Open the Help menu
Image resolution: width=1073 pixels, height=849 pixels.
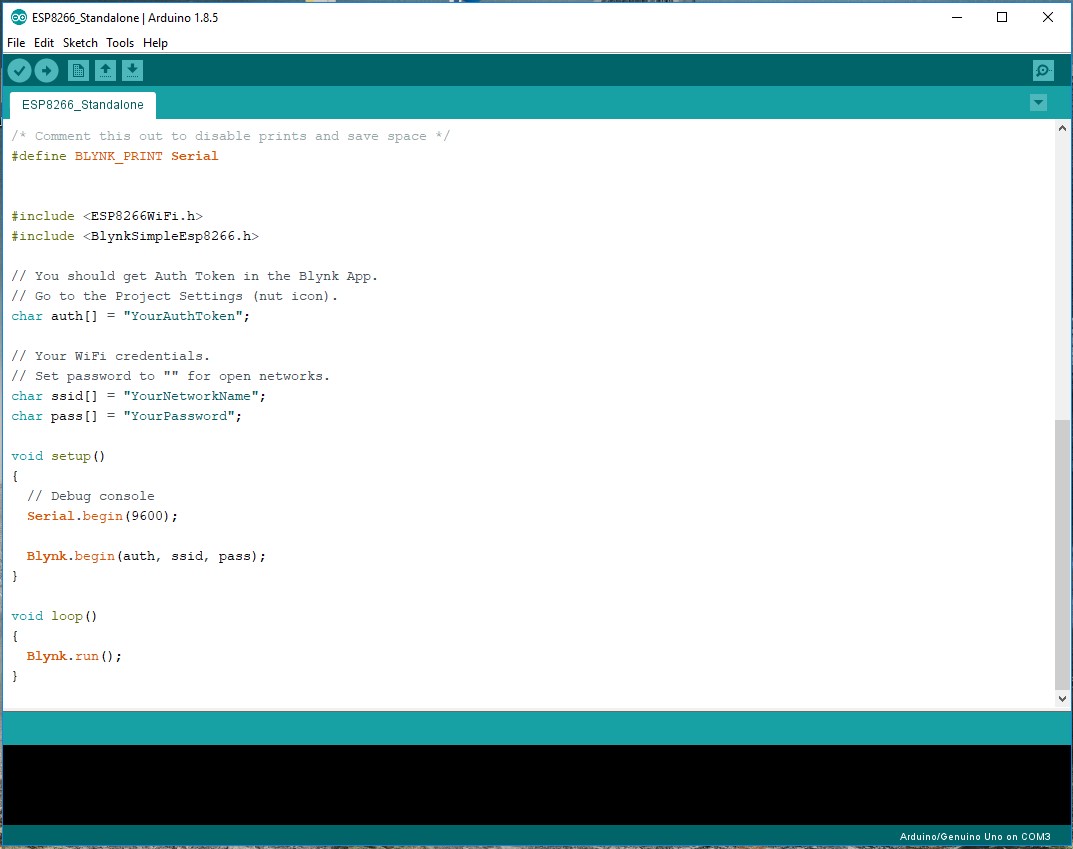[x=156, y=42]
